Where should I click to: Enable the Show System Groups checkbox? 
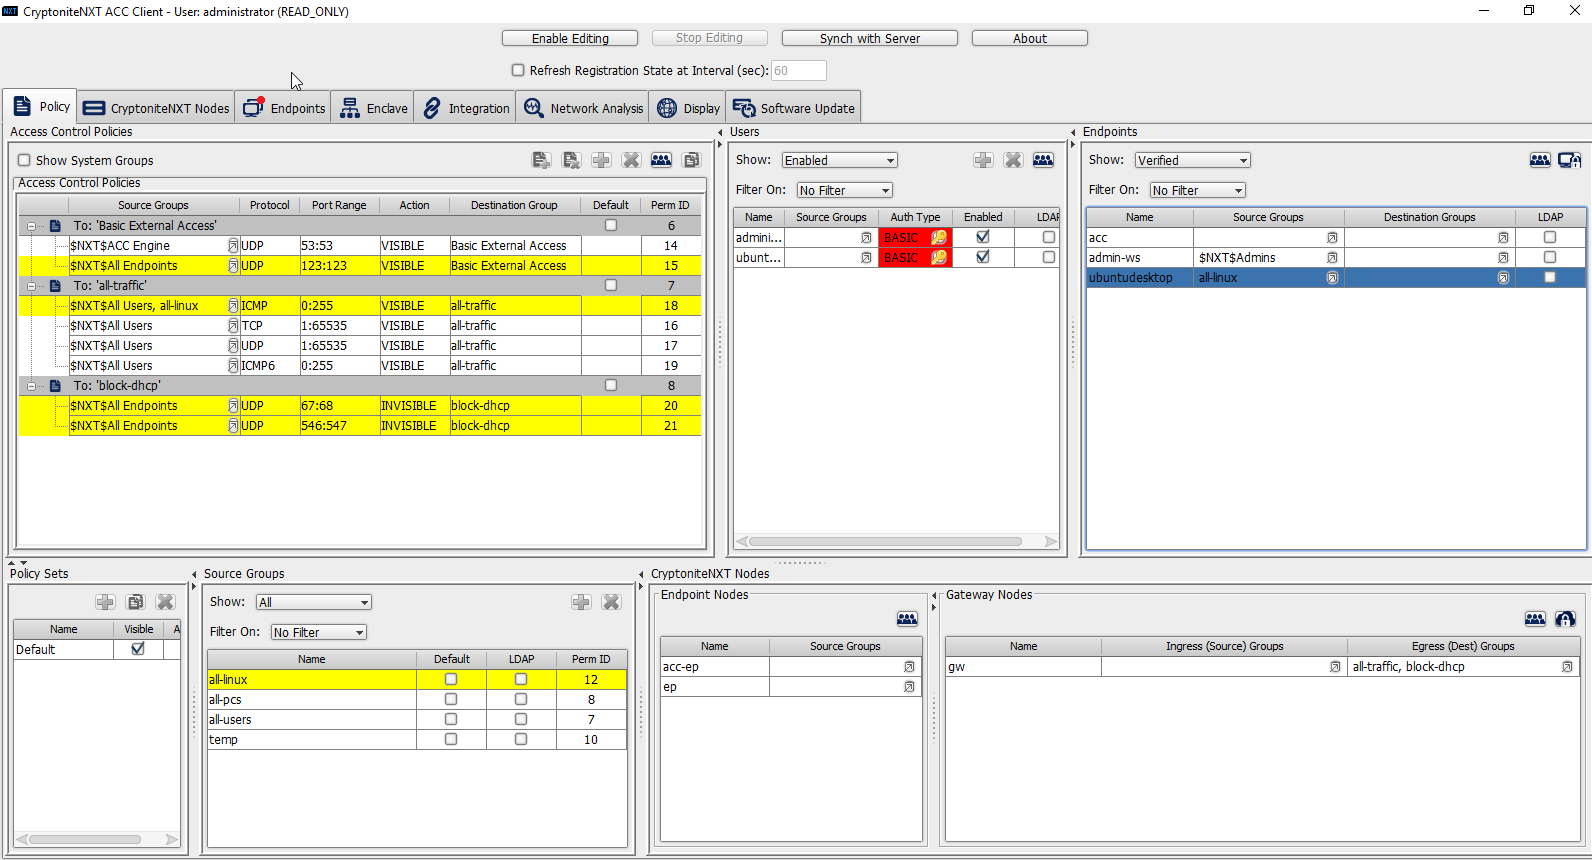[x=24, y=160]
